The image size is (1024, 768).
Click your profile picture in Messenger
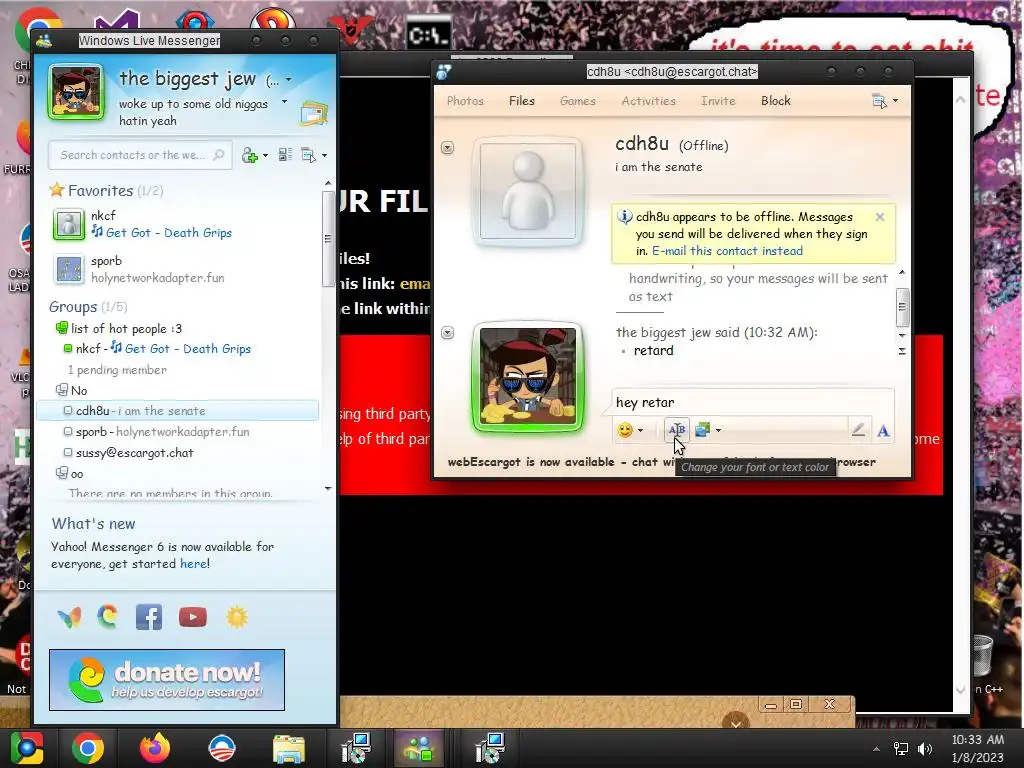pos(76,91)
